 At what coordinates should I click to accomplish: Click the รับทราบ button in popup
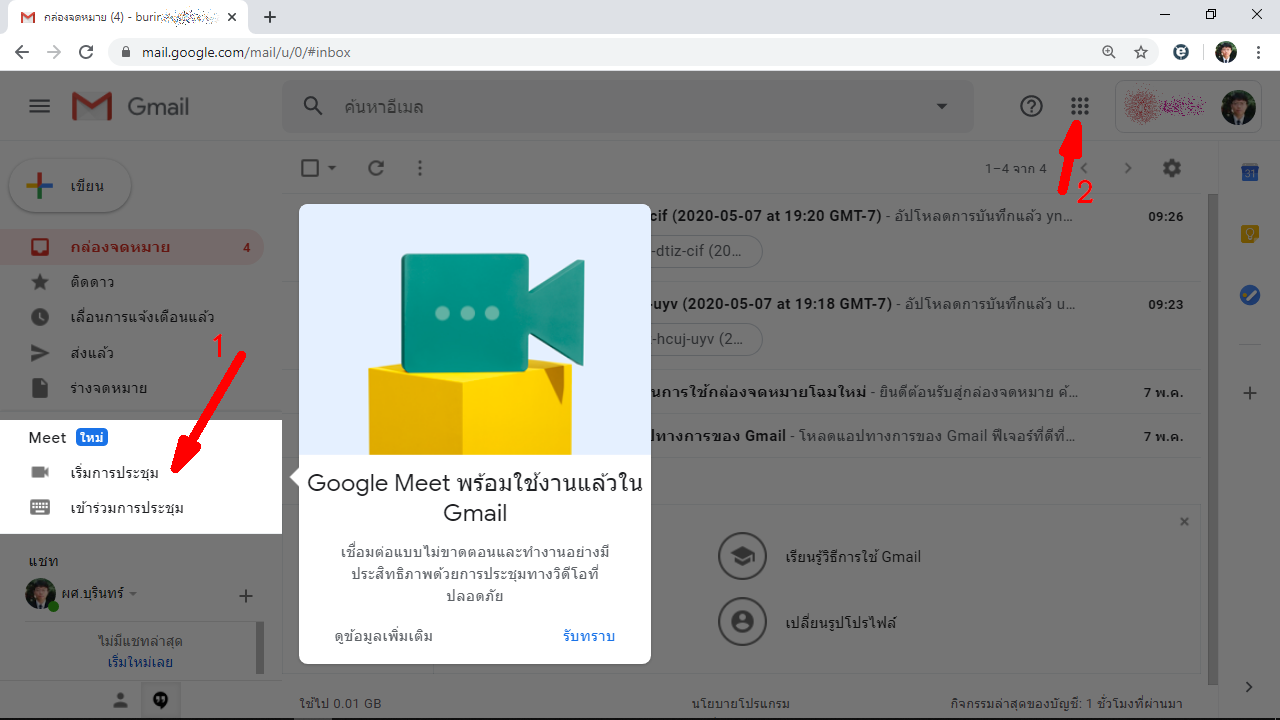click(588, 636)
